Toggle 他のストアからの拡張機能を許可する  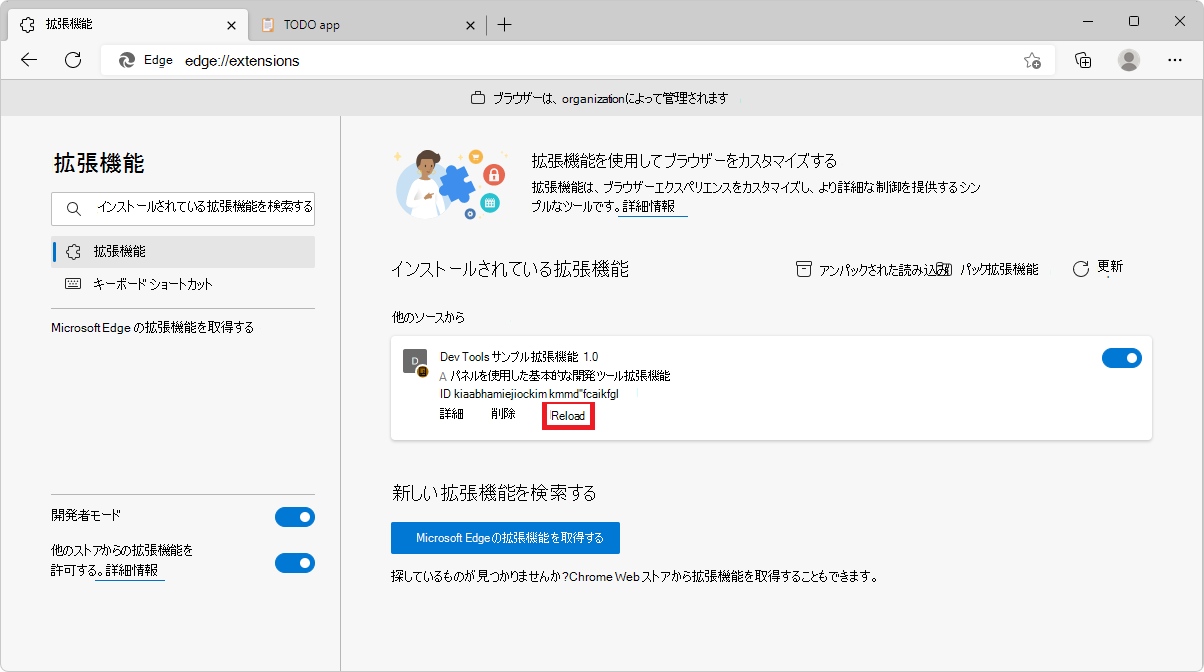coord(295,563)
